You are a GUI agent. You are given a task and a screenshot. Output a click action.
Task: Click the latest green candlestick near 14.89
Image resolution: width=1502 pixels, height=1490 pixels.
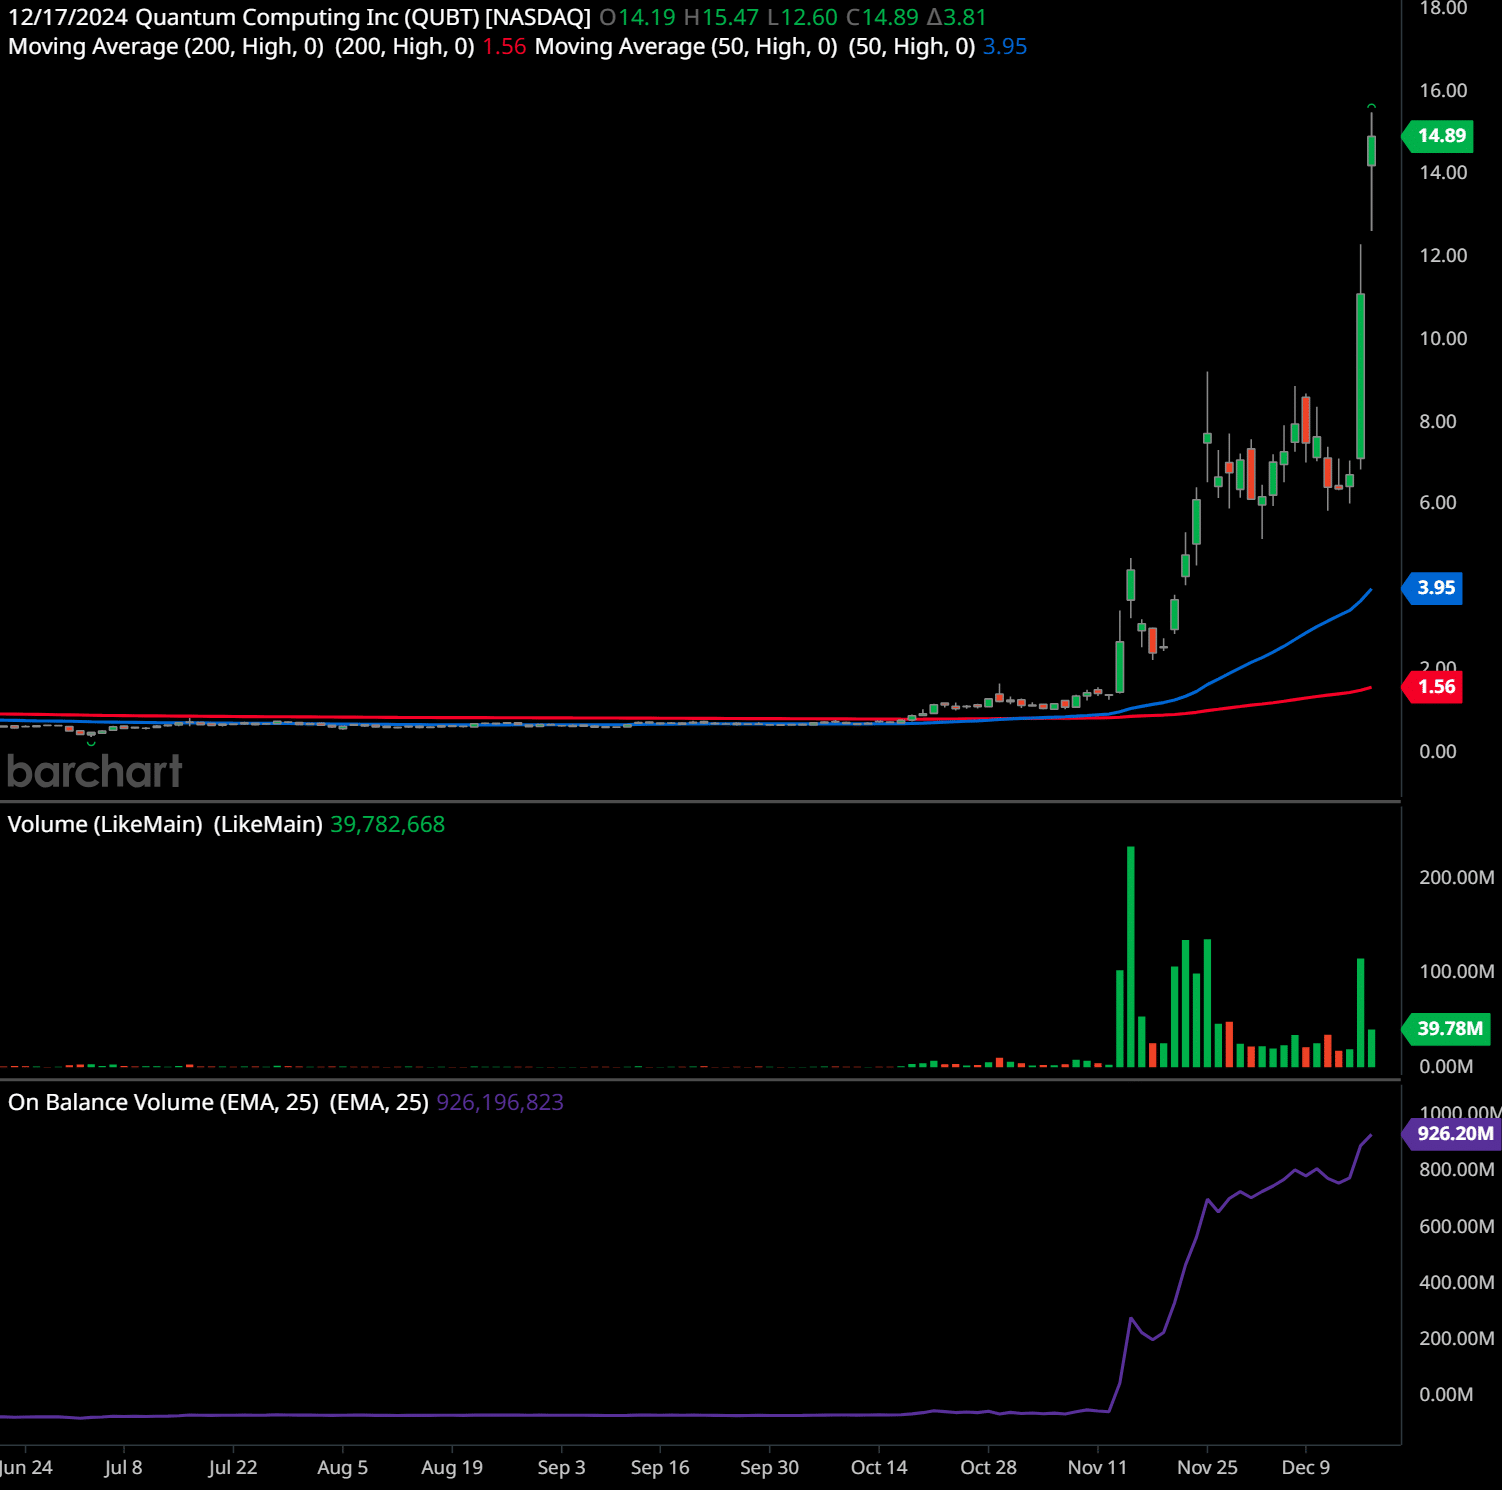point(1372,151)
